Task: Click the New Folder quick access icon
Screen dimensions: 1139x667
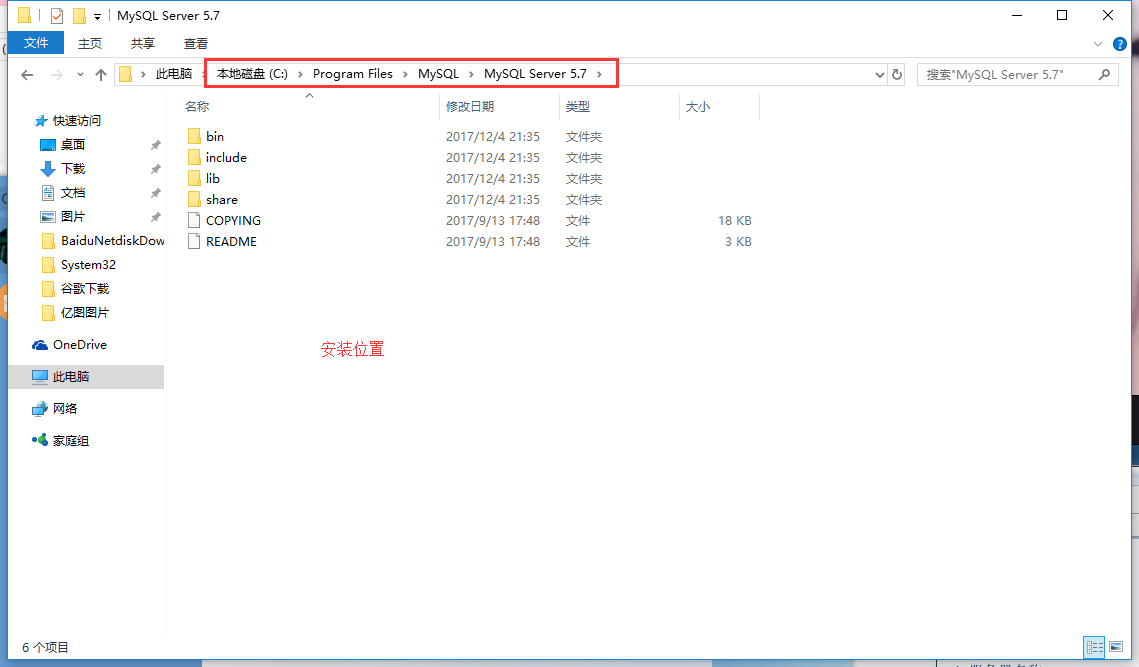Action: [79, 15]
